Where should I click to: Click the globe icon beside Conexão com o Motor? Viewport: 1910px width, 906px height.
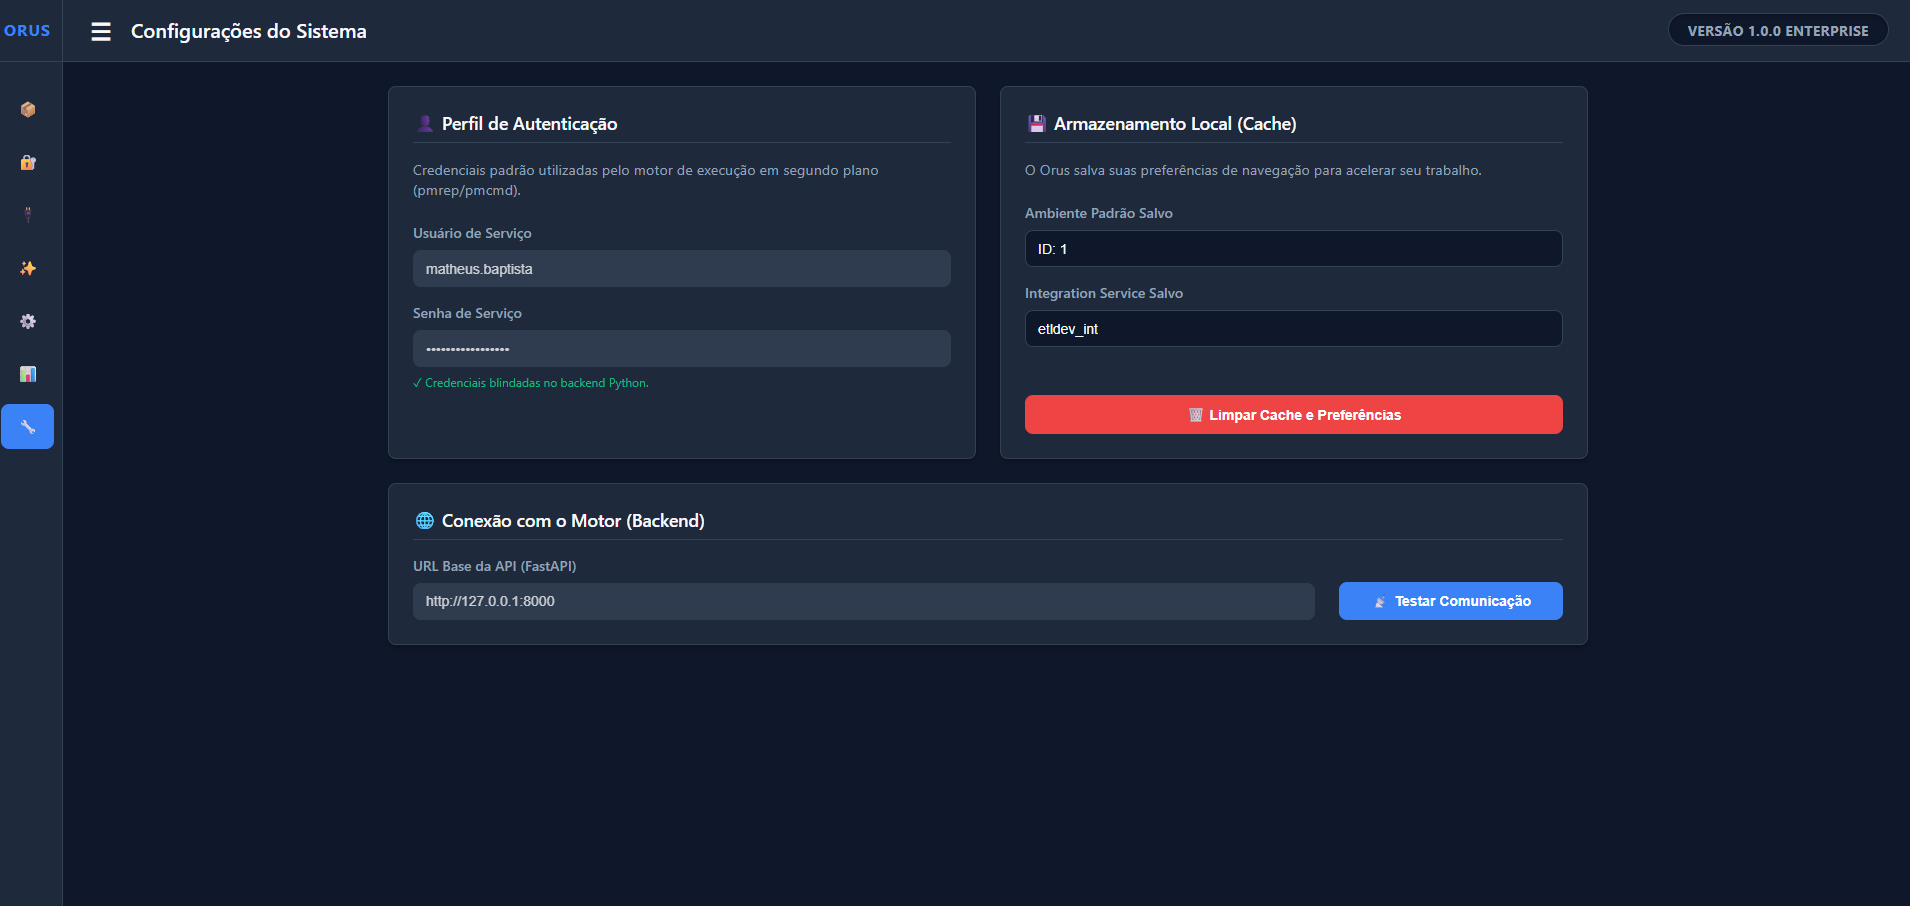(x=424, y=521)
